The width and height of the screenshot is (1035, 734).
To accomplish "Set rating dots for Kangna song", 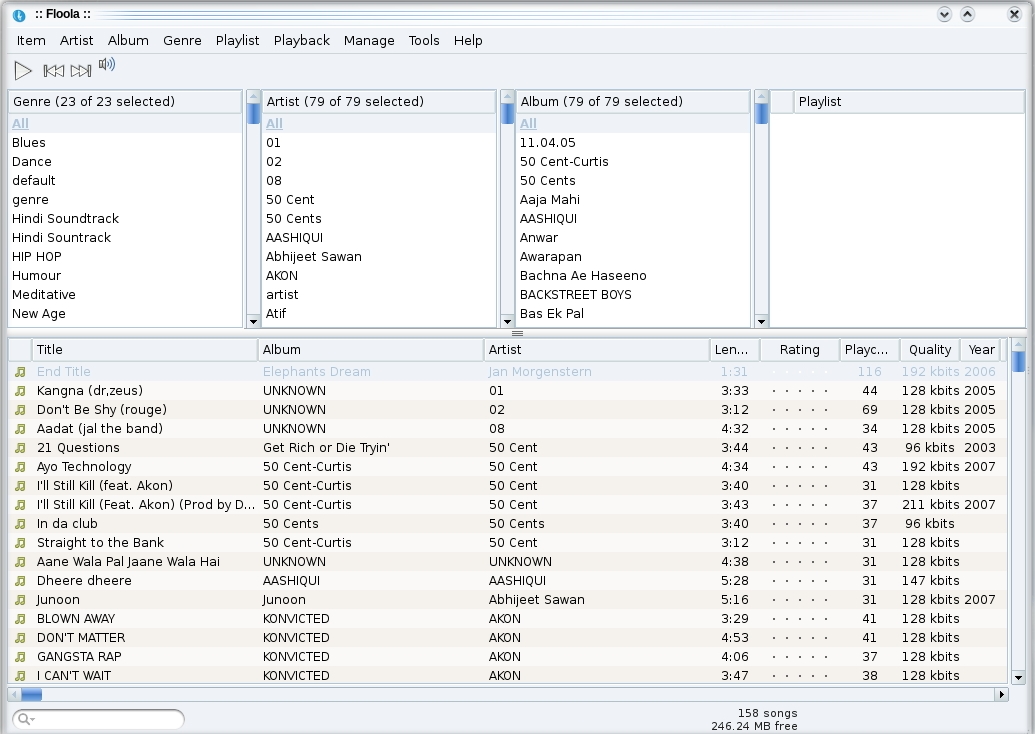I will 799,391.
